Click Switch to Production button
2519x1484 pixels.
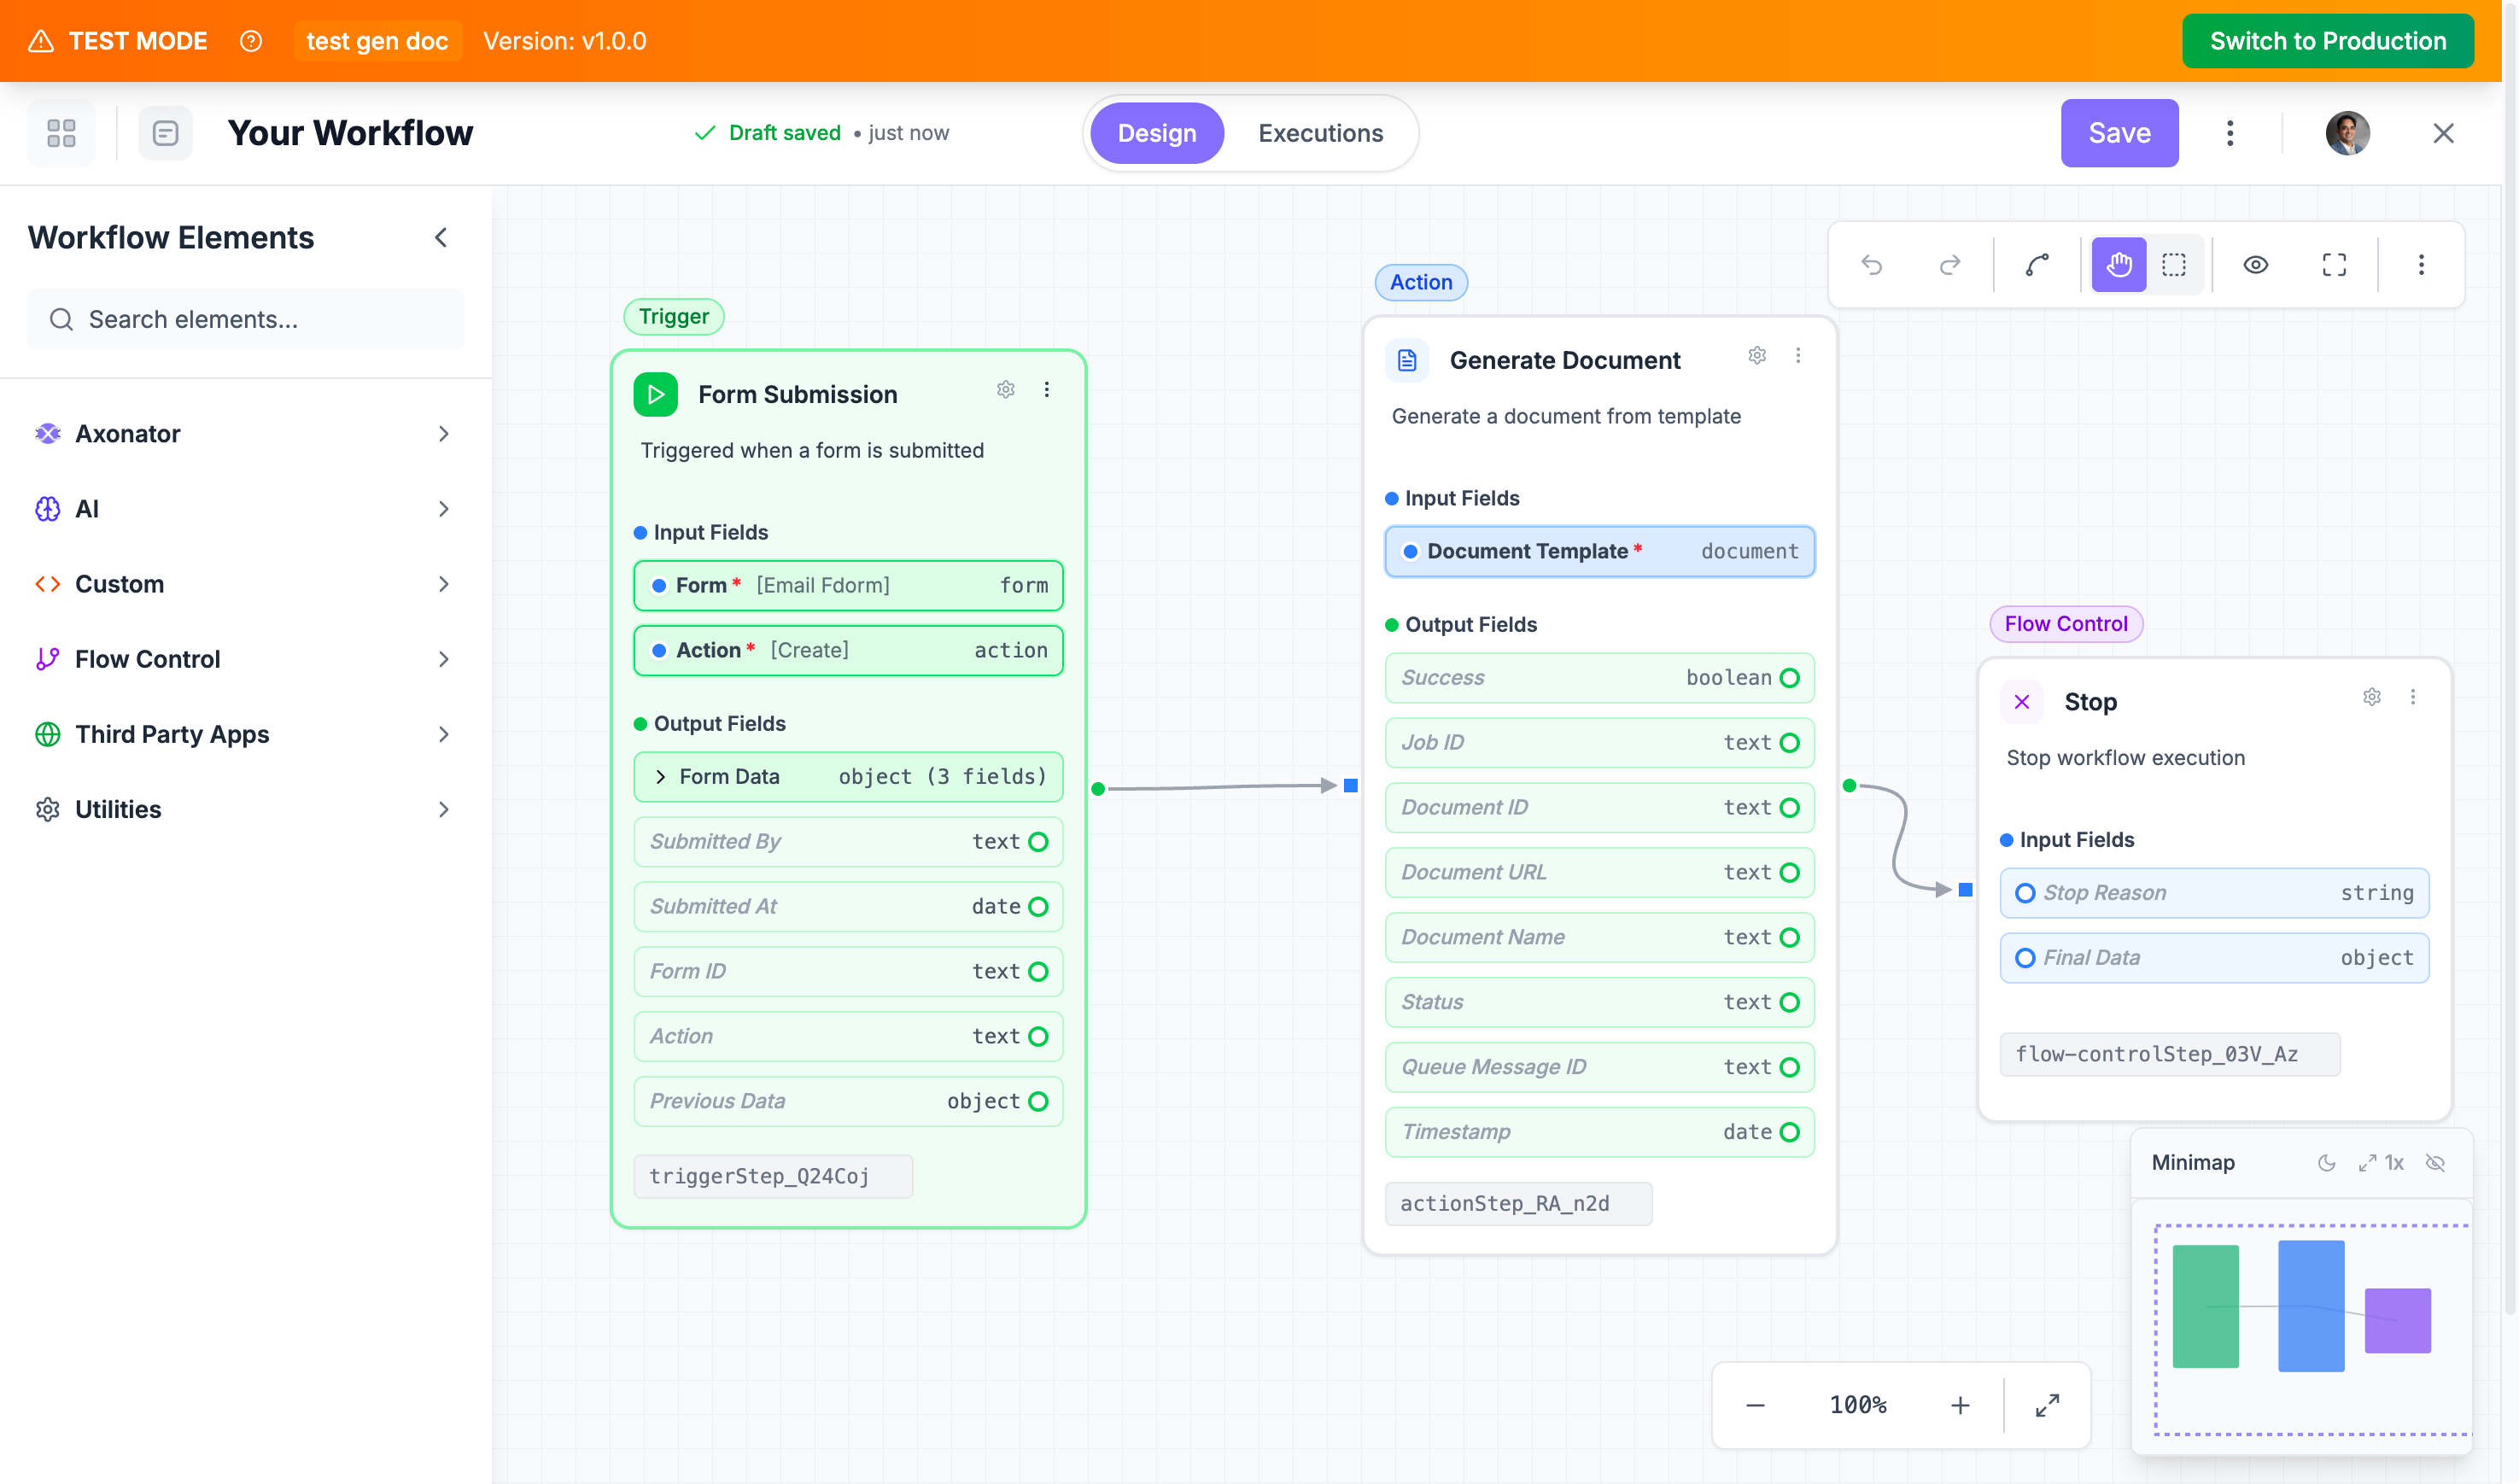[2327, 41]
